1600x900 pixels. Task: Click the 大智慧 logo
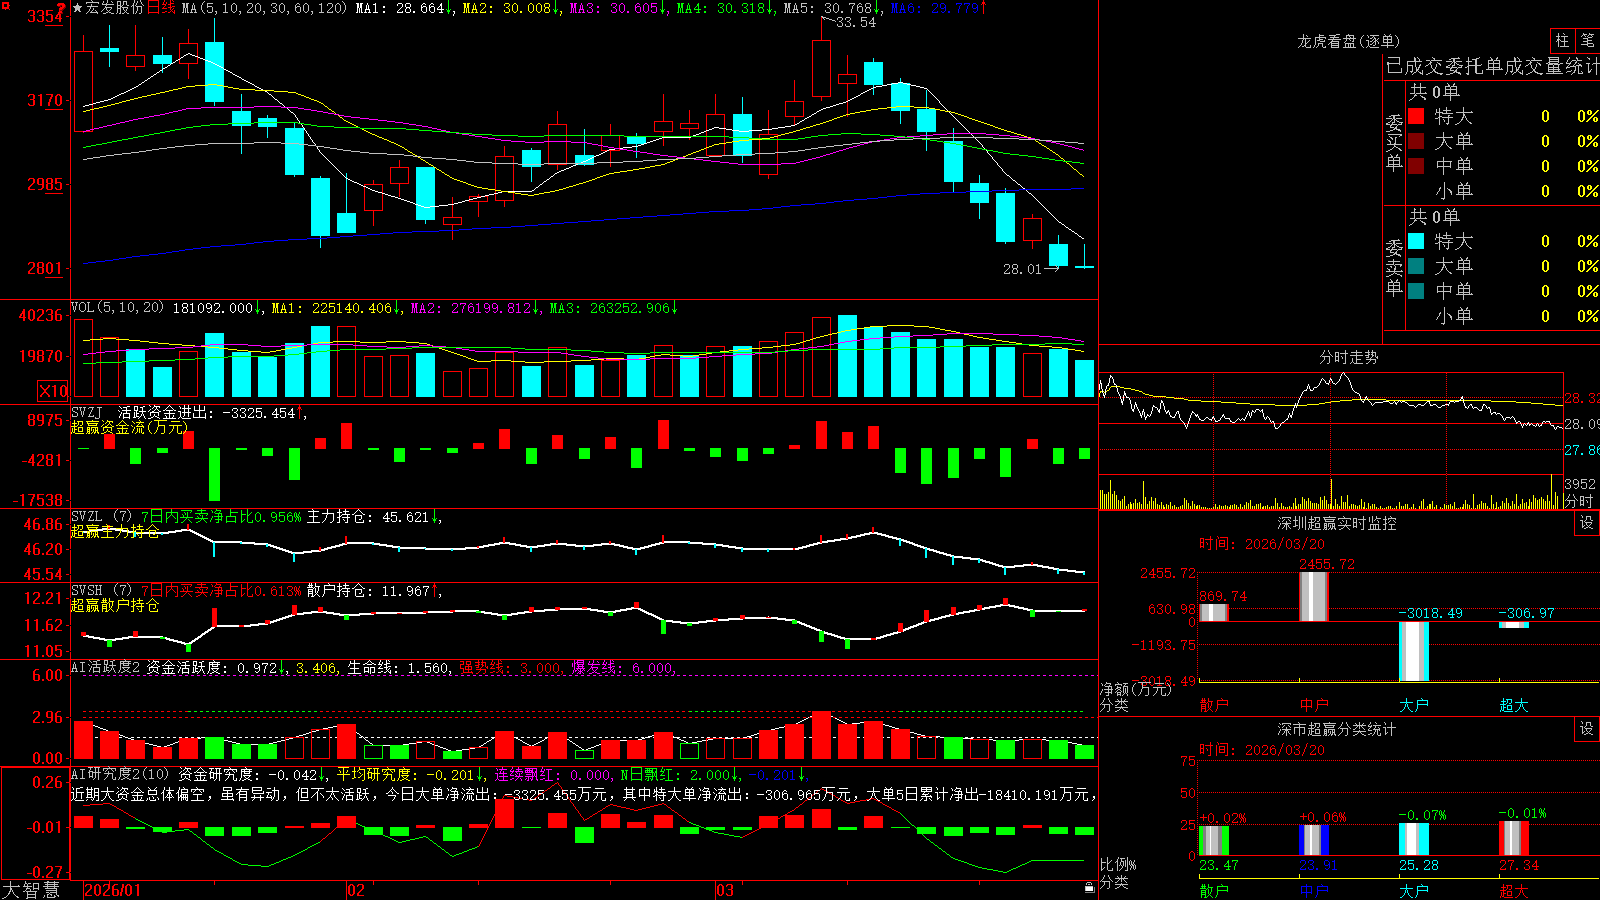[x=31, y=890]
